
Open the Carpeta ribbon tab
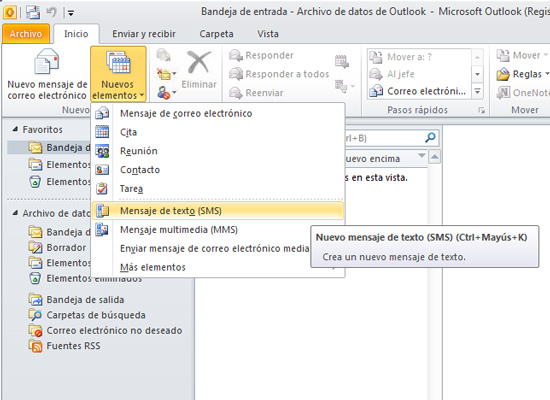click(216, 34)
